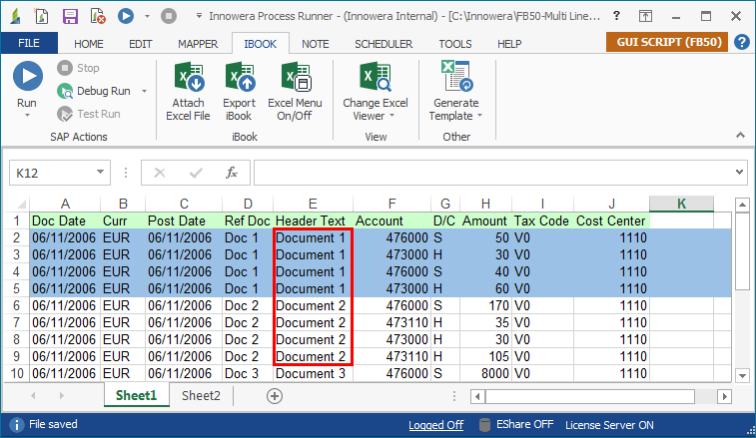Open the Generate Template dropdown

[456, 109]
